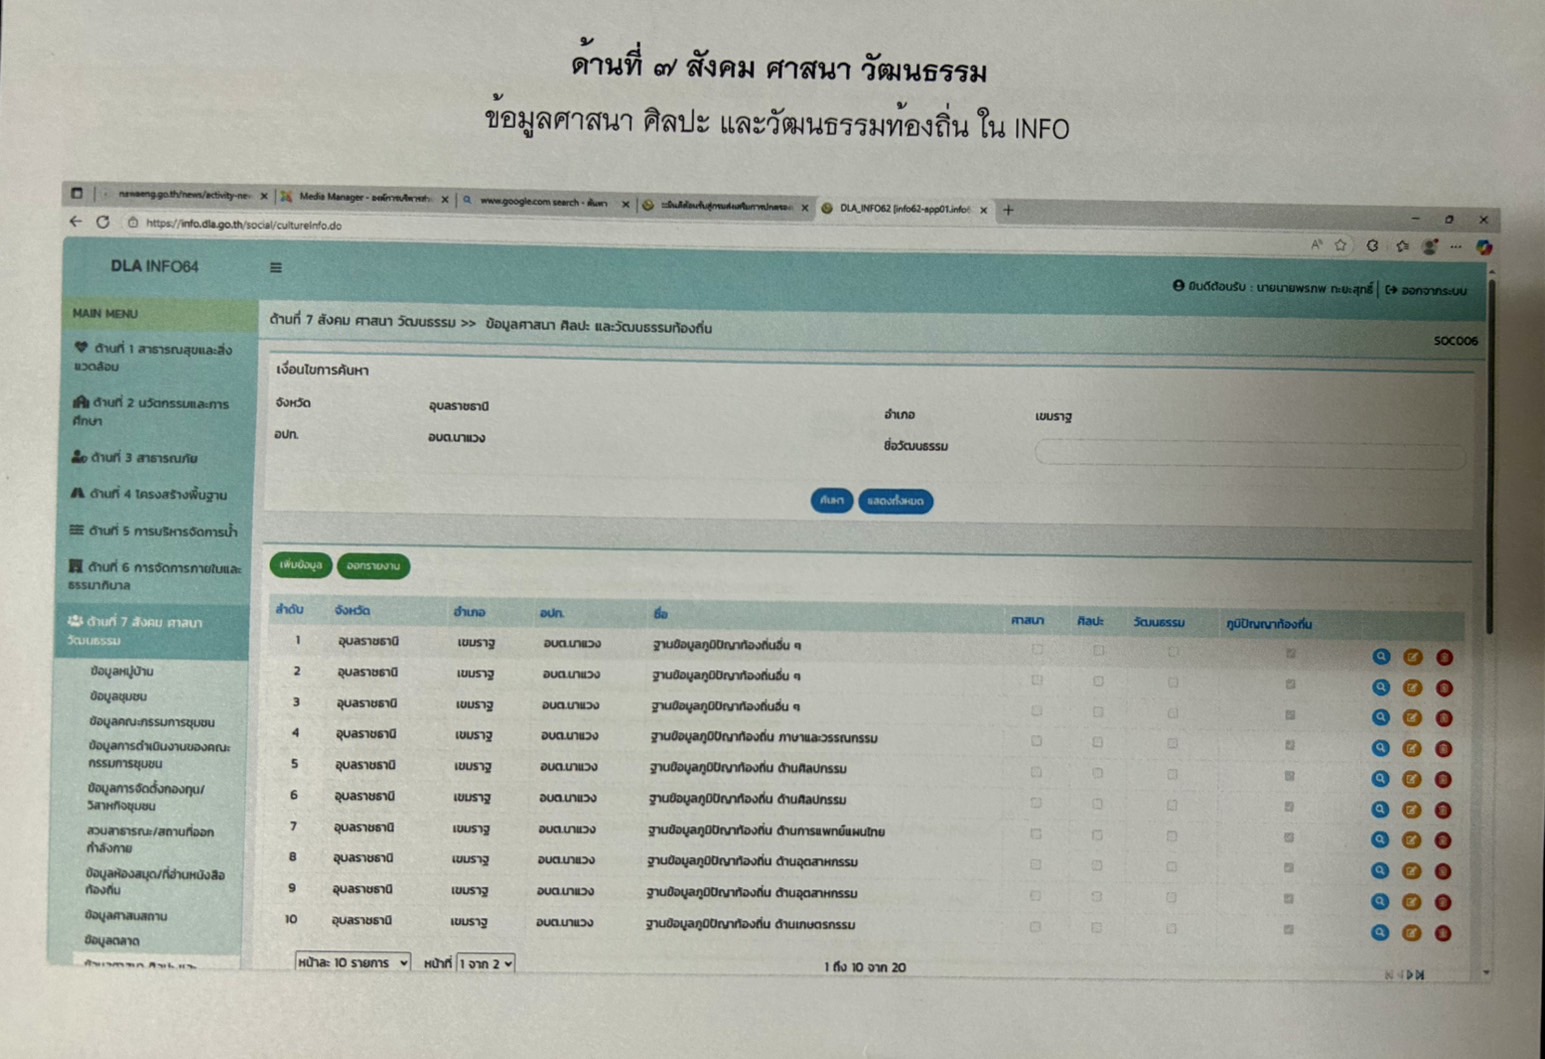
Task: Open the rows-per-page dropdown showing 10 รายการ
Action: coord(352,962)
